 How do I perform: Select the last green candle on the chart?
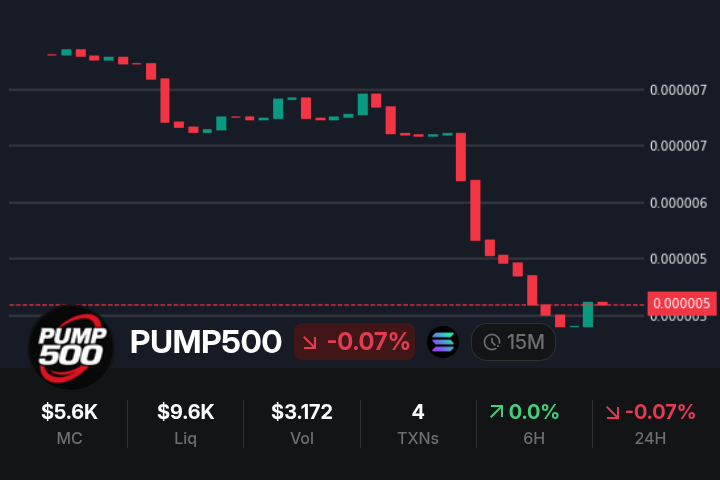click(588, 314)
